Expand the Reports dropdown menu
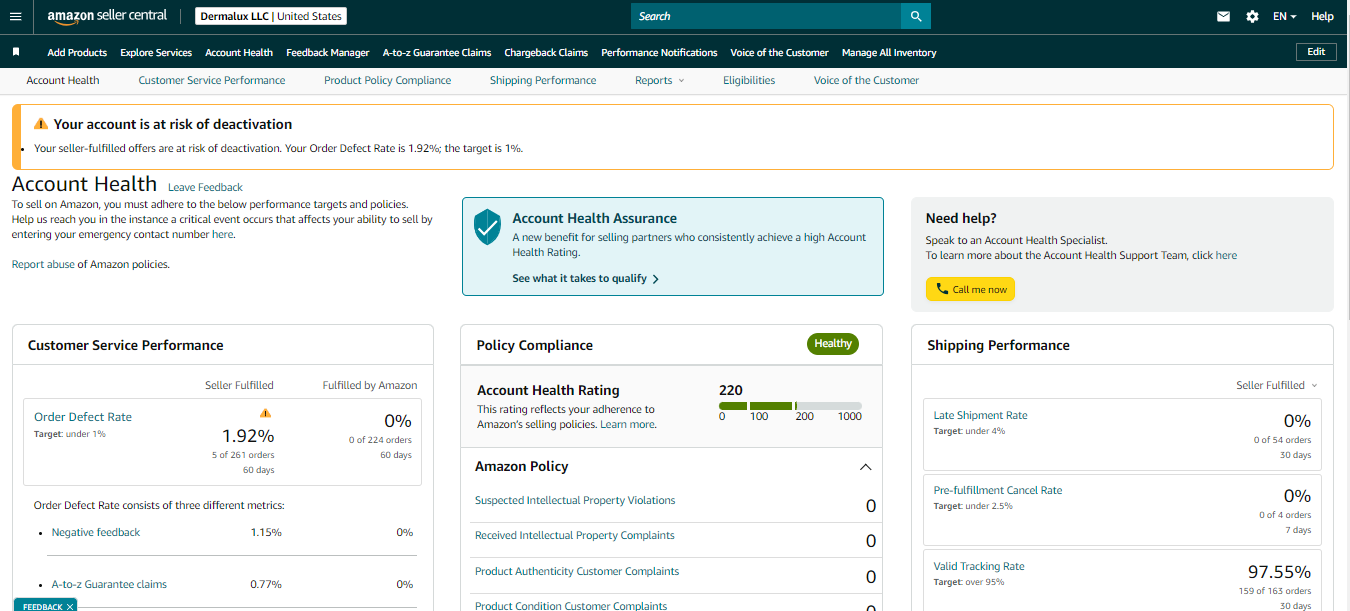This screenshot has width=1350, height=611. tap(659, 80)
